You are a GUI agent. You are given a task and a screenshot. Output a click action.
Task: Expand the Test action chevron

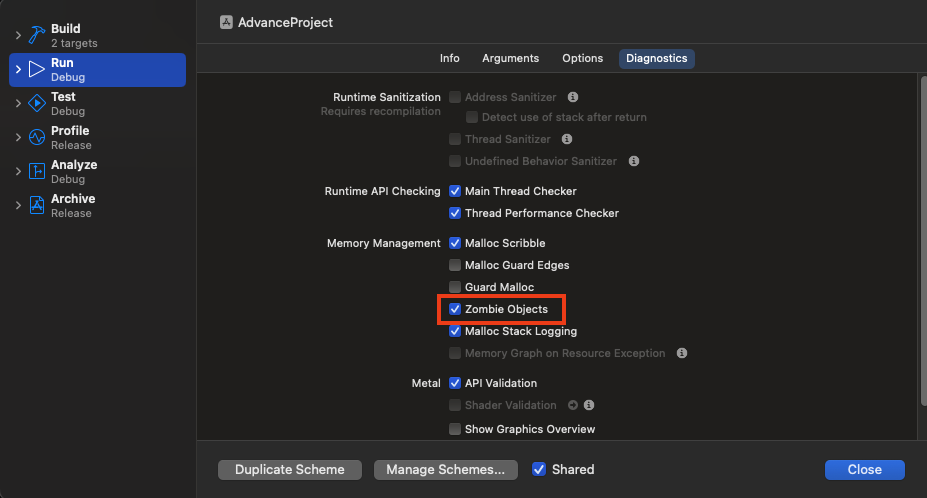click(18, 104)
